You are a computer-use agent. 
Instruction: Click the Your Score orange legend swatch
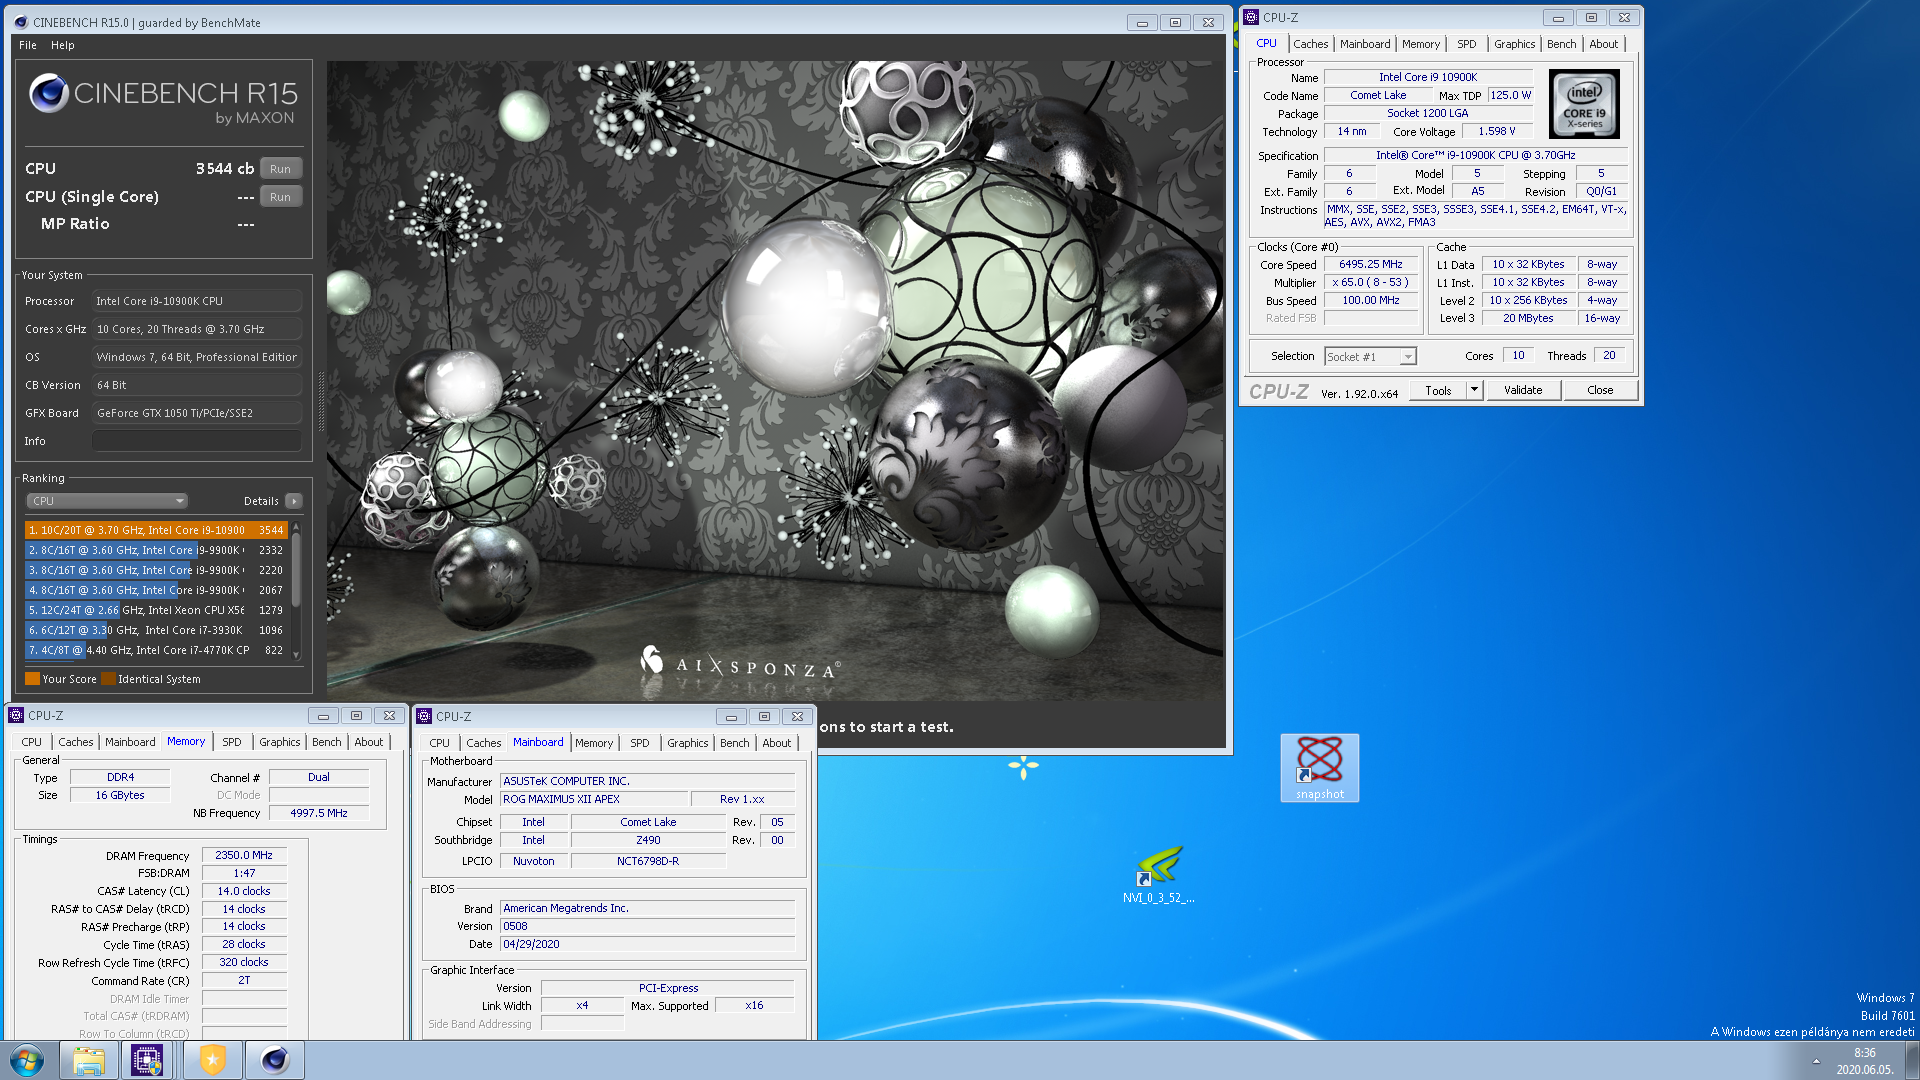[32, 679]
